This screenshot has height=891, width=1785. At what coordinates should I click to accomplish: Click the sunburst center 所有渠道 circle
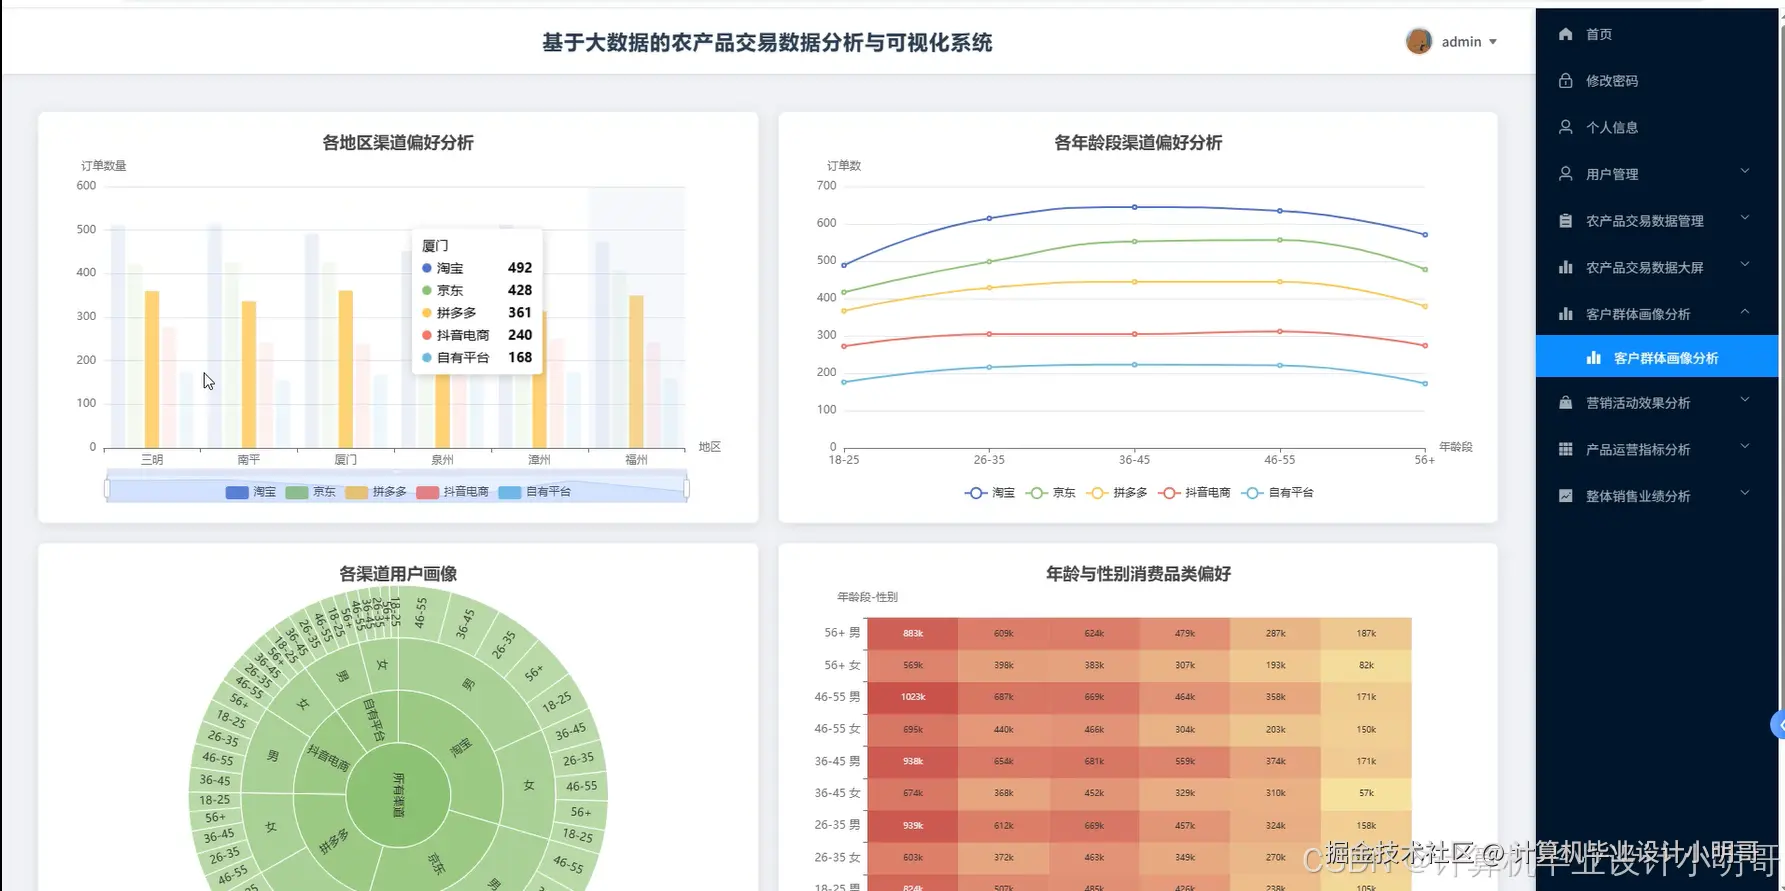pos(398,795)
